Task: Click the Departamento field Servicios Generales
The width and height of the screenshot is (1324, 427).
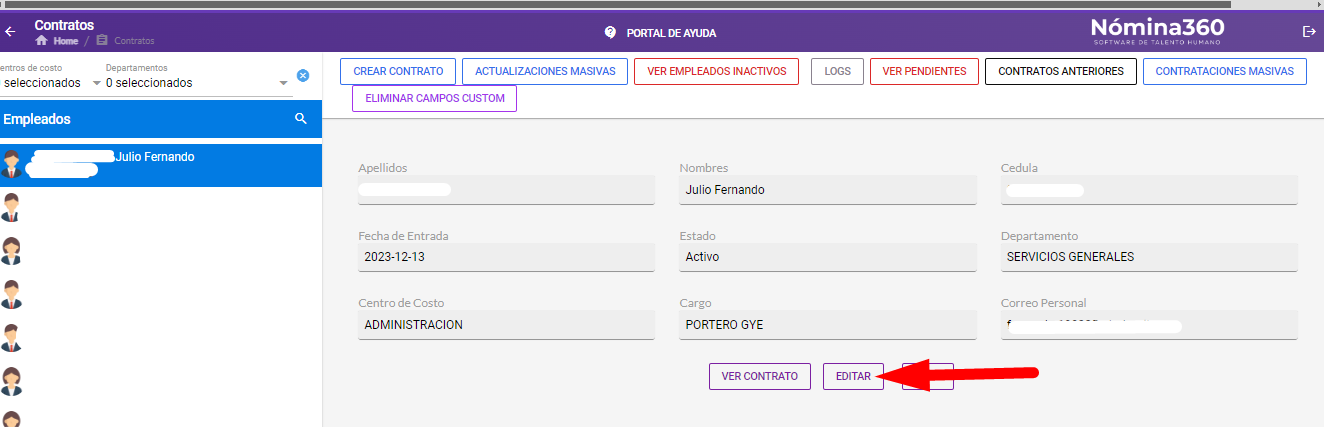Action: point(1149,257)
